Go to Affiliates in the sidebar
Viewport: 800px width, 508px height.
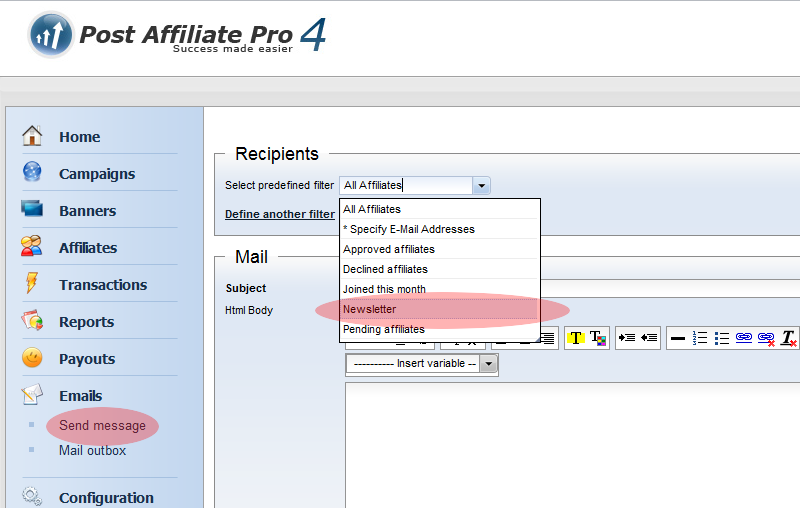pyautogui.click(x=88, y=248)
